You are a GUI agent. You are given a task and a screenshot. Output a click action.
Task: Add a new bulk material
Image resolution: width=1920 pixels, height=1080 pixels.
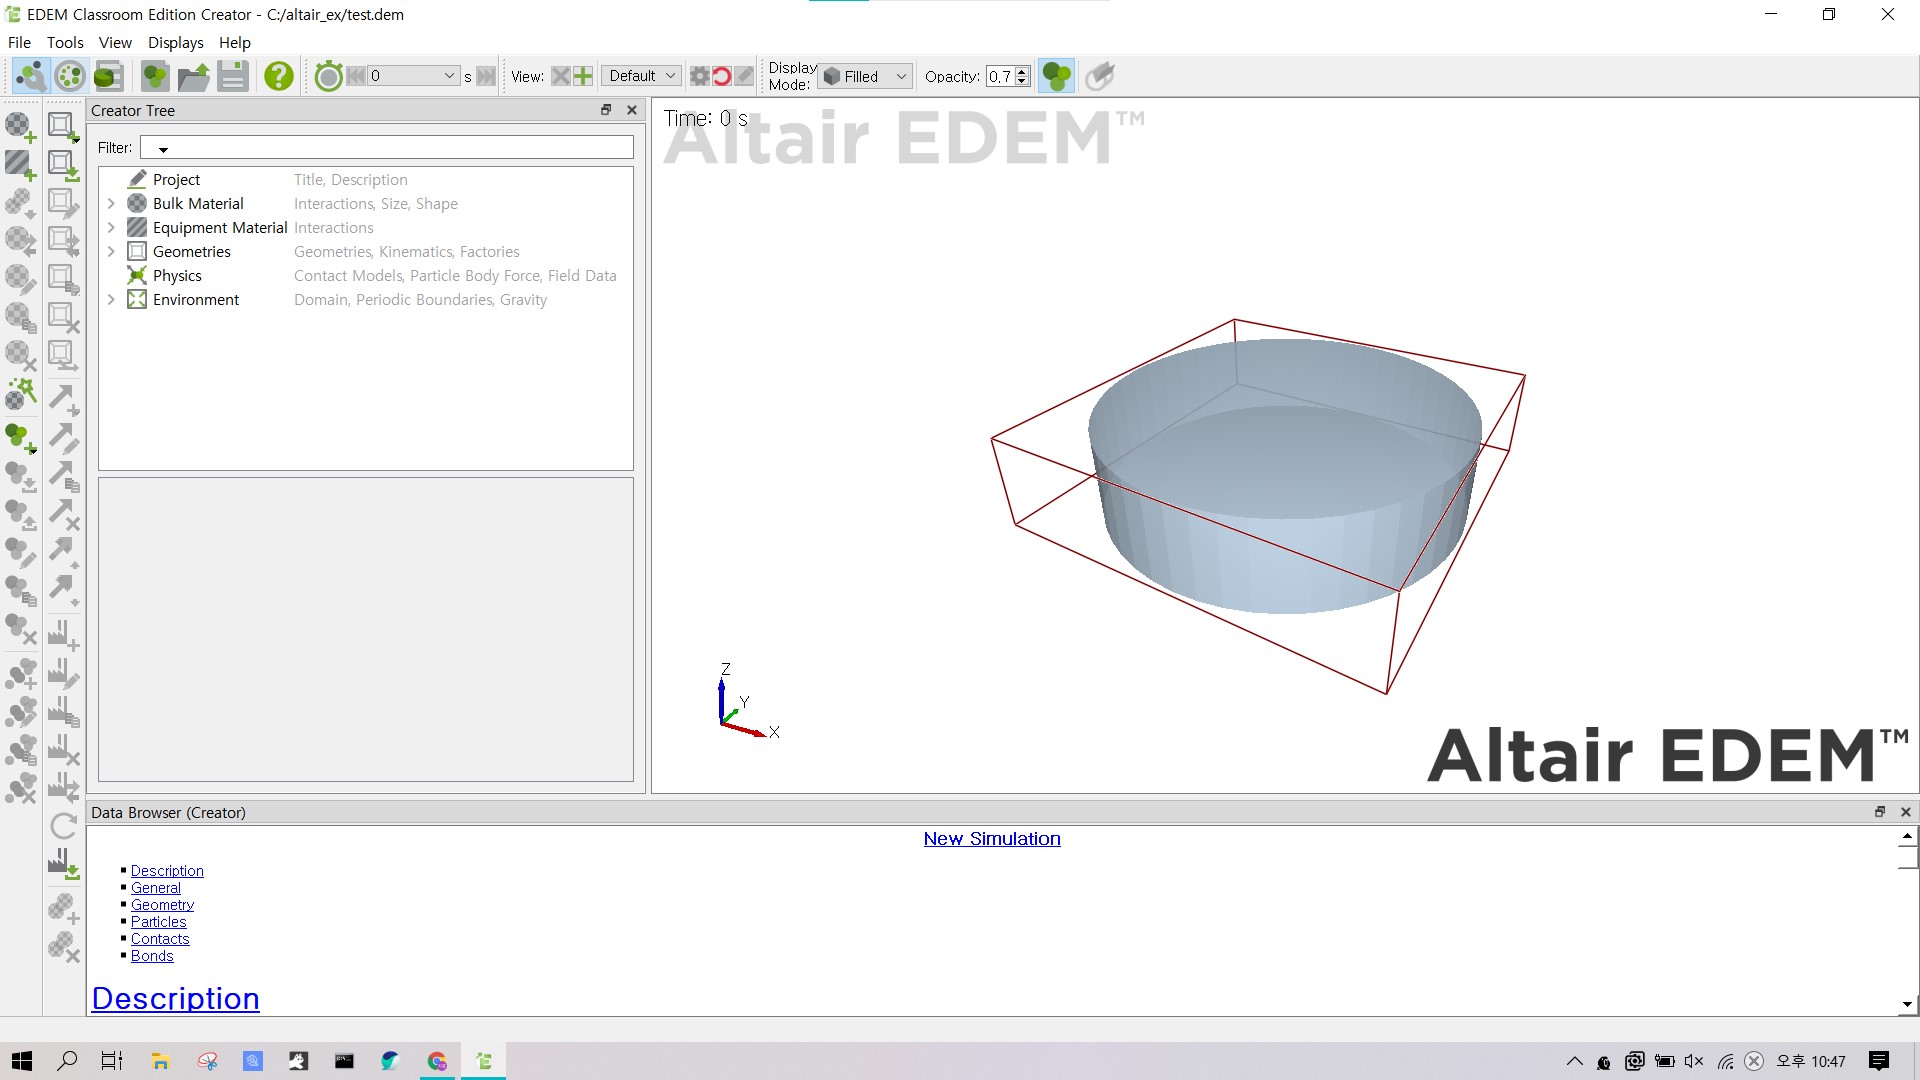(x=20, y=126)
